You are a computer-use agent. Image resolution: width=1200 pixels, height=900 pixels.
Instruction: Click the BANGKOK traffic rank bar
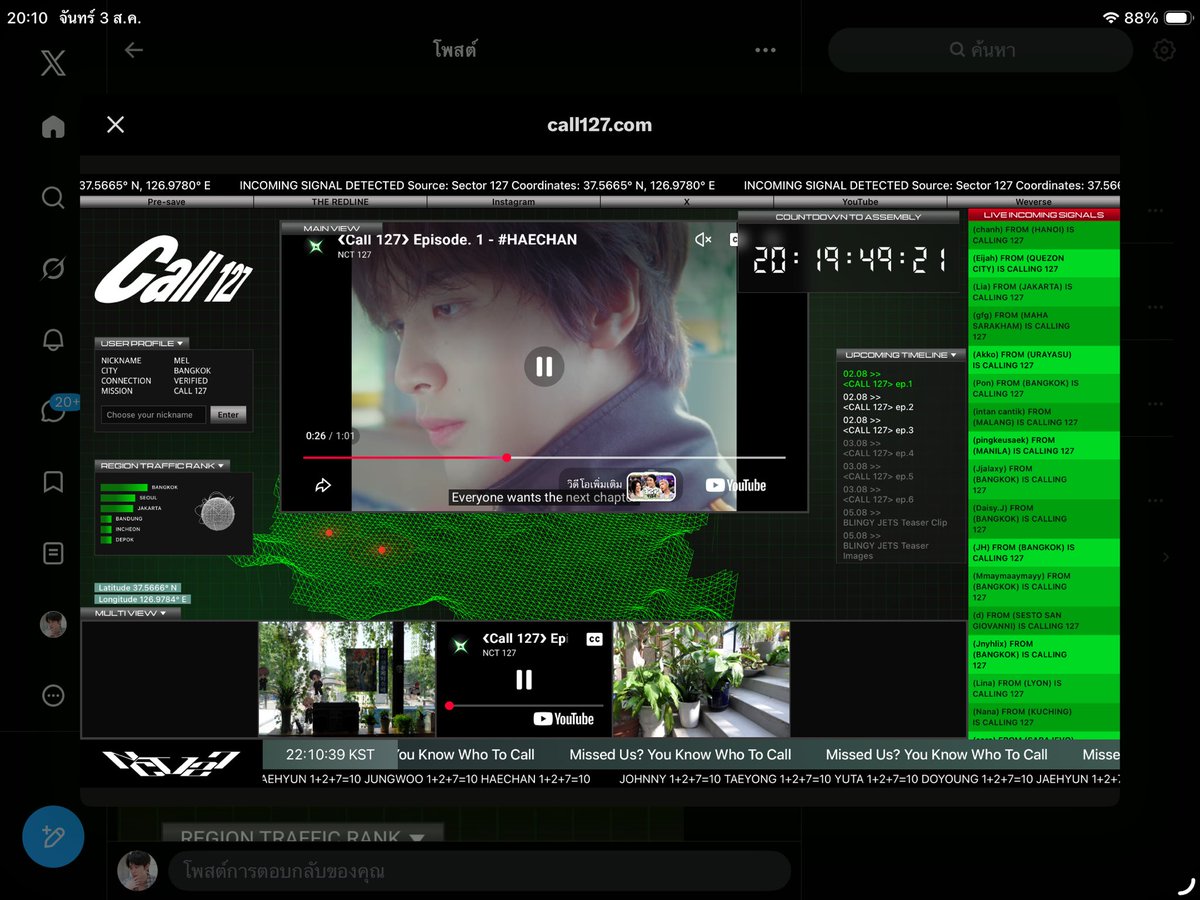pos(126,487)
